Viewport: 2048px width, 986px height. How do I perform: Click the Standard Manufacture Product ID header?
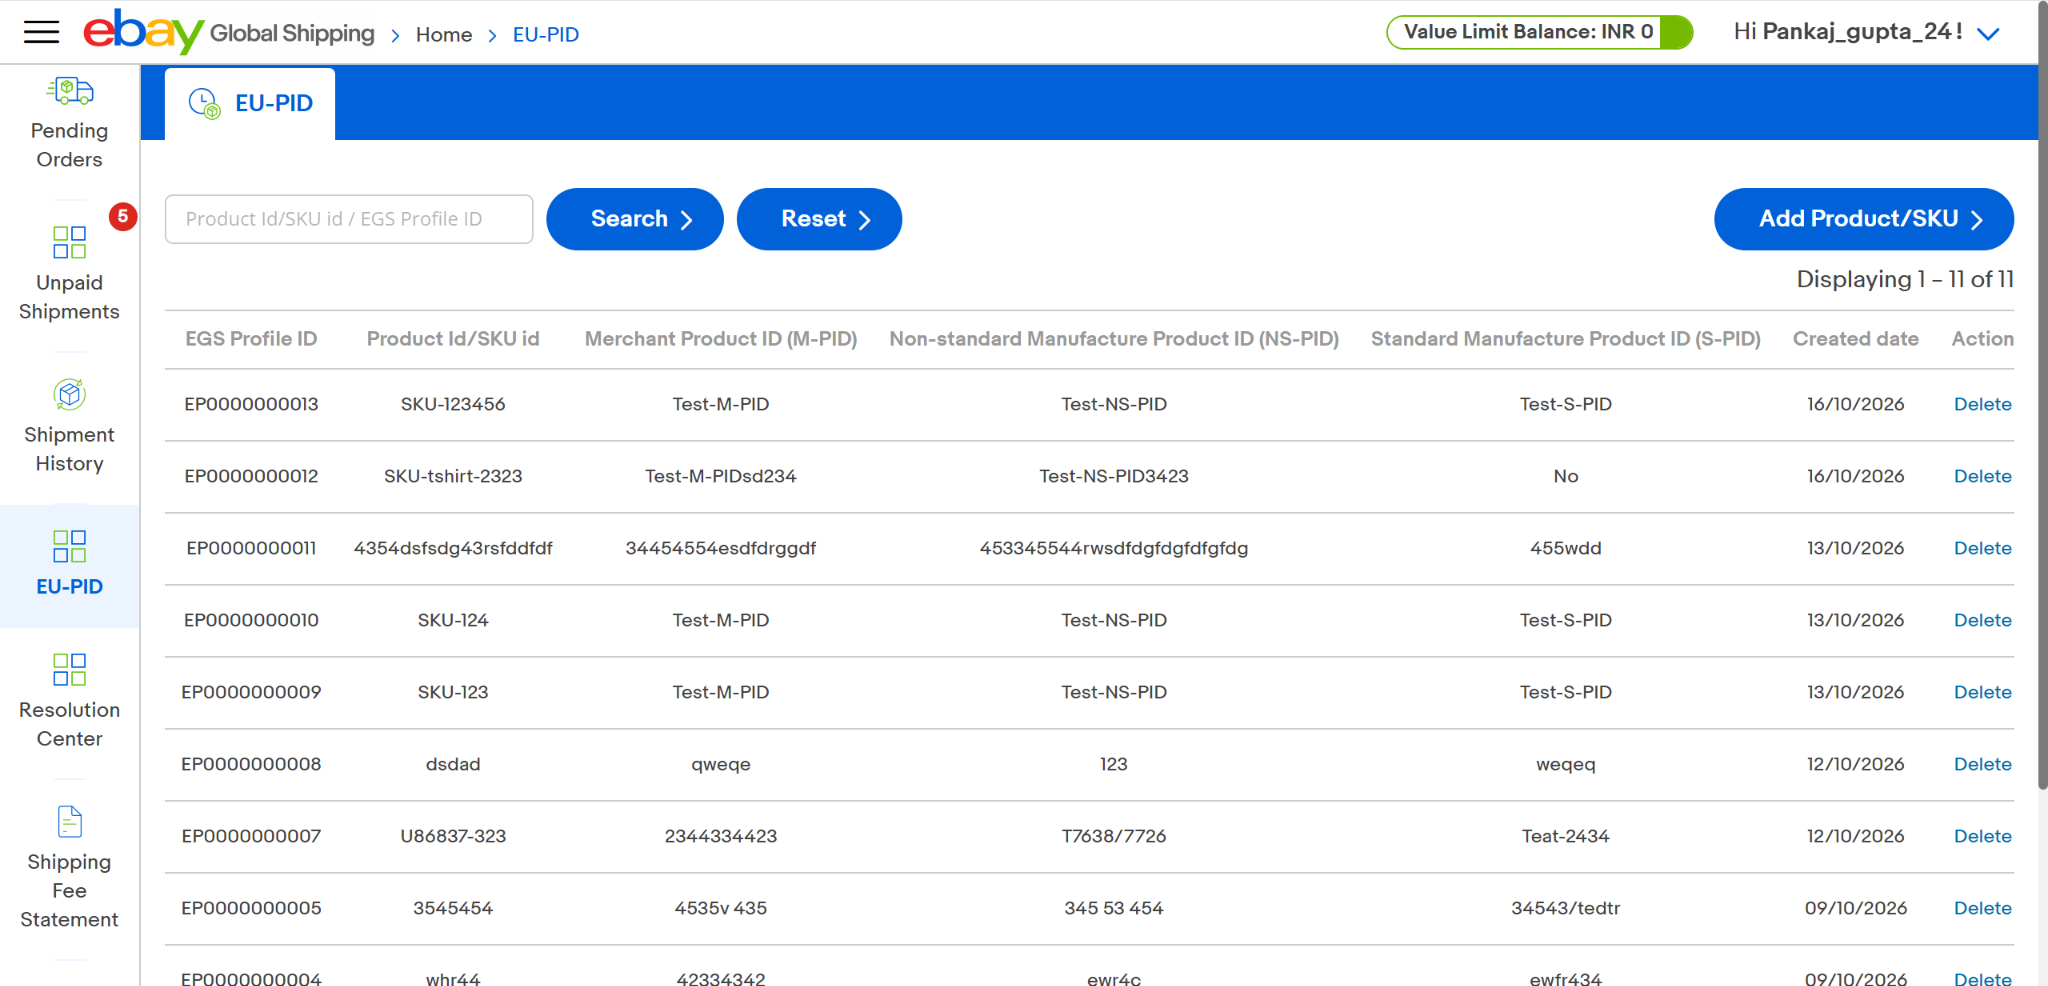coord(1566,339)
